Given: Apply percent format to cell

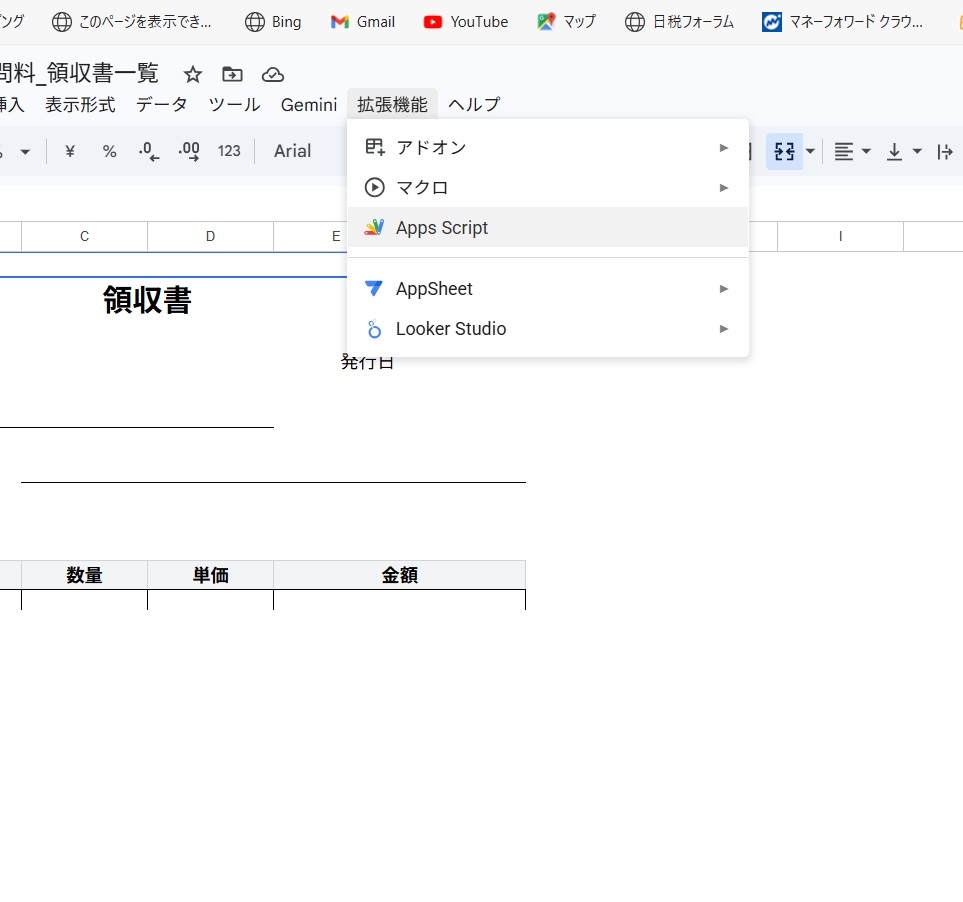Looking at the screenshot, I should (109, 151).
